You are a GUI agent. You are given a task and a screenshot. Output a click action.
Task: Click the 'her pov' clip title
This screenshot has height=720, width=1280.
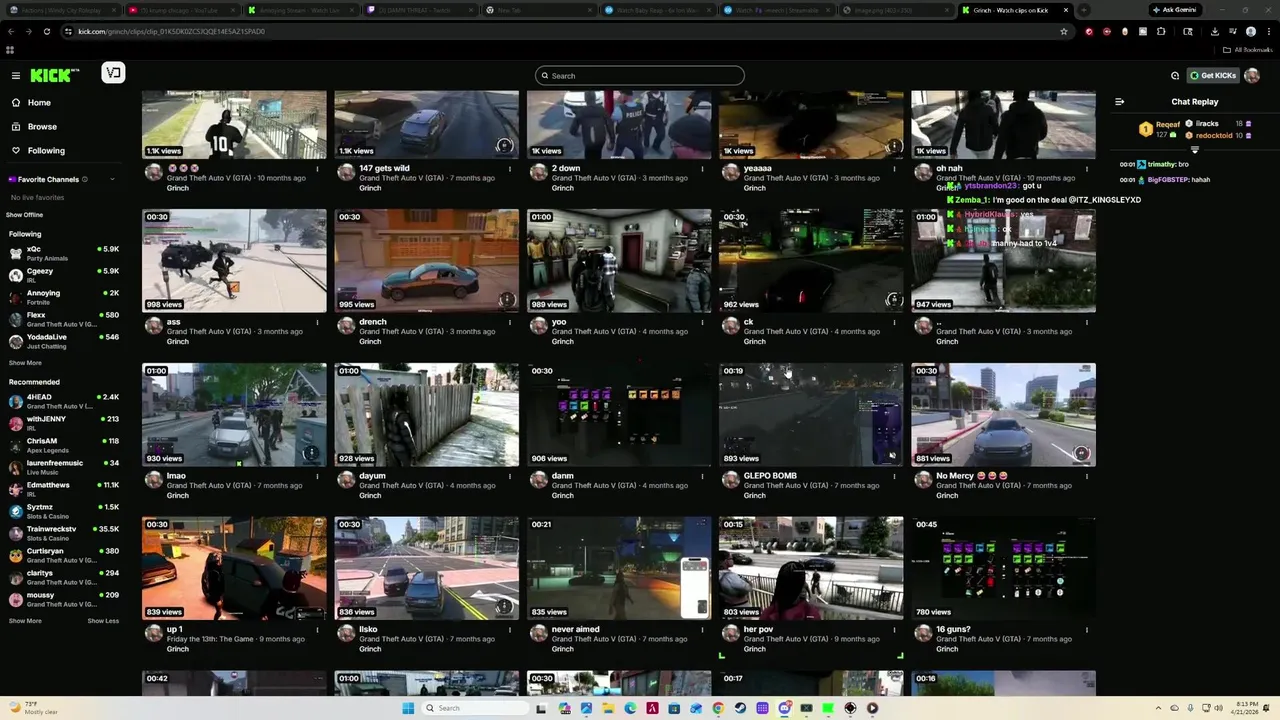pyautogui.click(x=758, y=630)
